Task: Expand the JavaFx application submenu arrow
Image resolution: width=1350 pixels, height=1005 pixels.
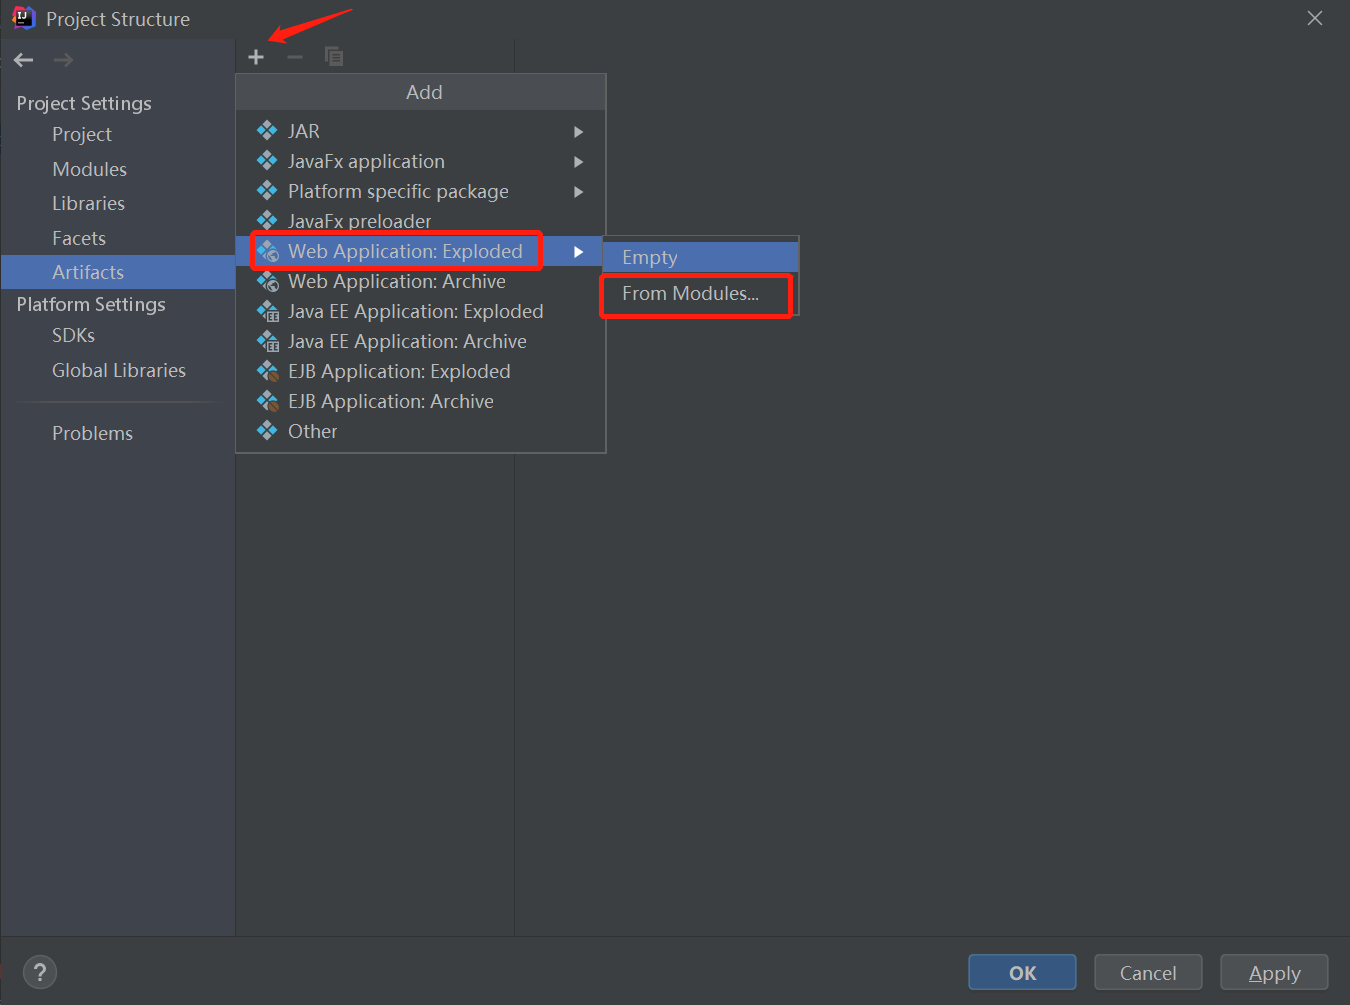Action: (x=578, y=162)
